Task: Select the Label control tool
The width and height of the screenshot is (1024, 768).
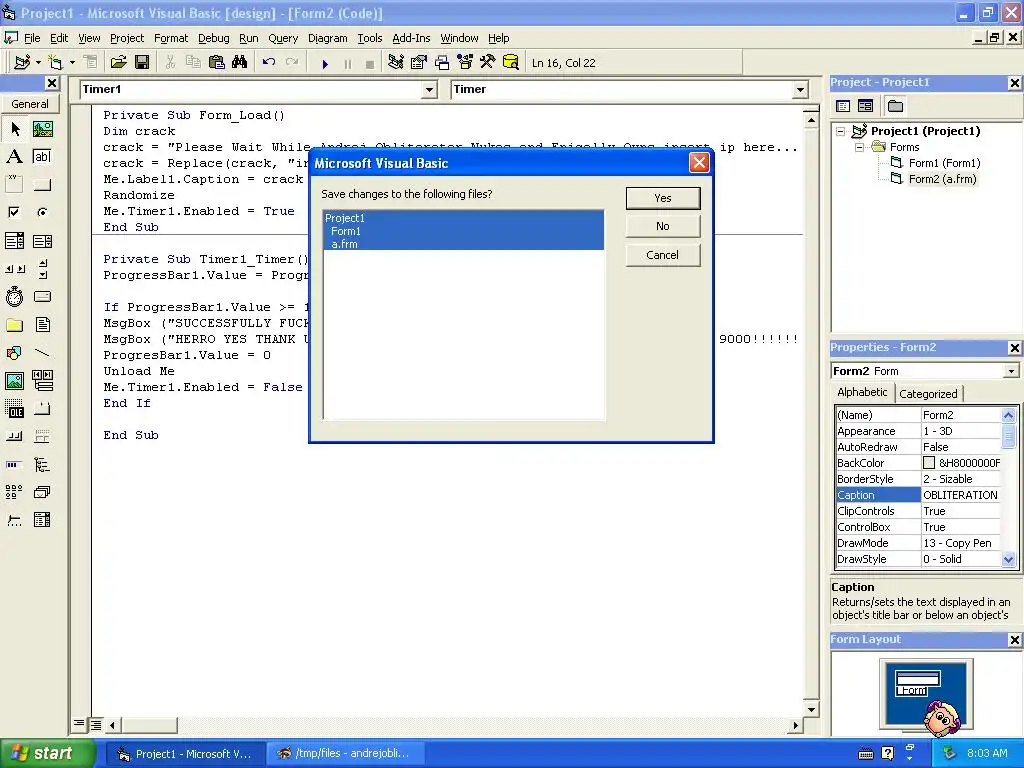Action: click(x=14, y=157)
